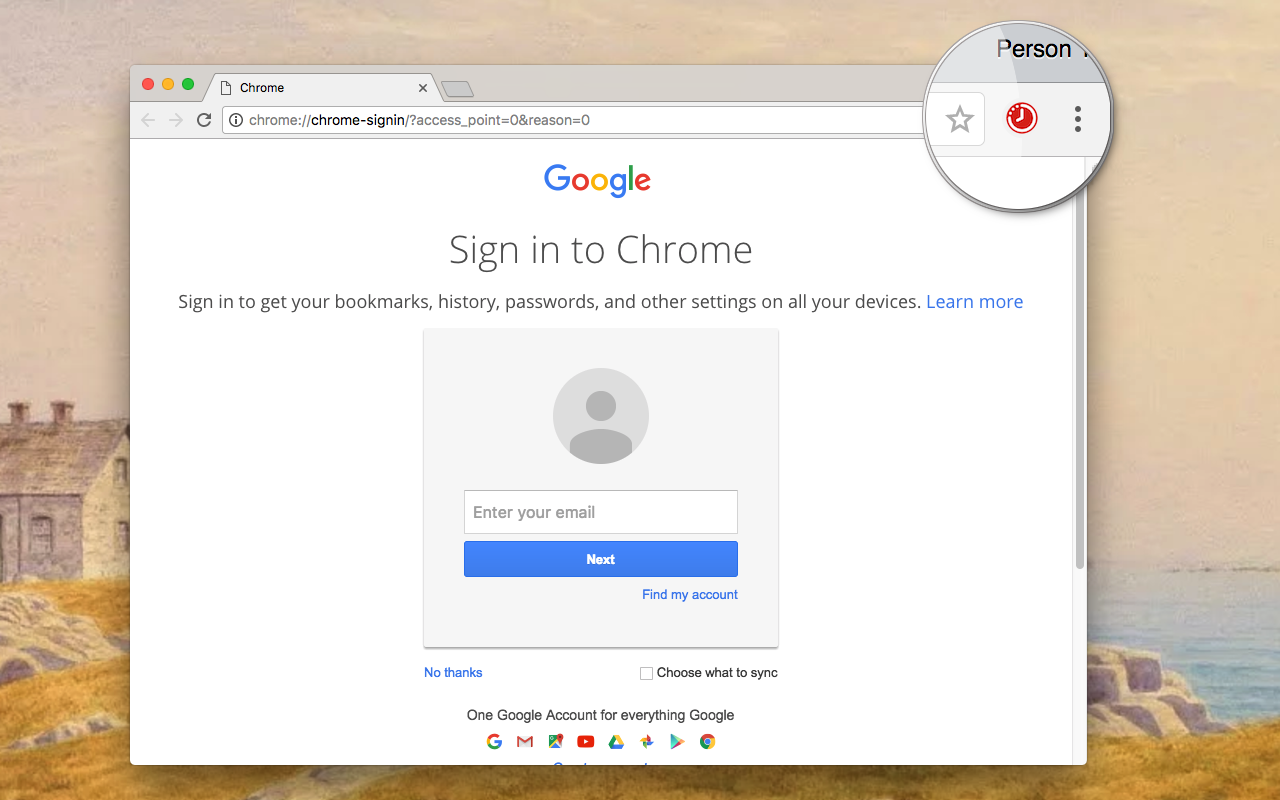This screenshot has height=800, width=1280.
Task: Click the Google Maps icon
Action: pyautogui.click(x=555, y=741)
